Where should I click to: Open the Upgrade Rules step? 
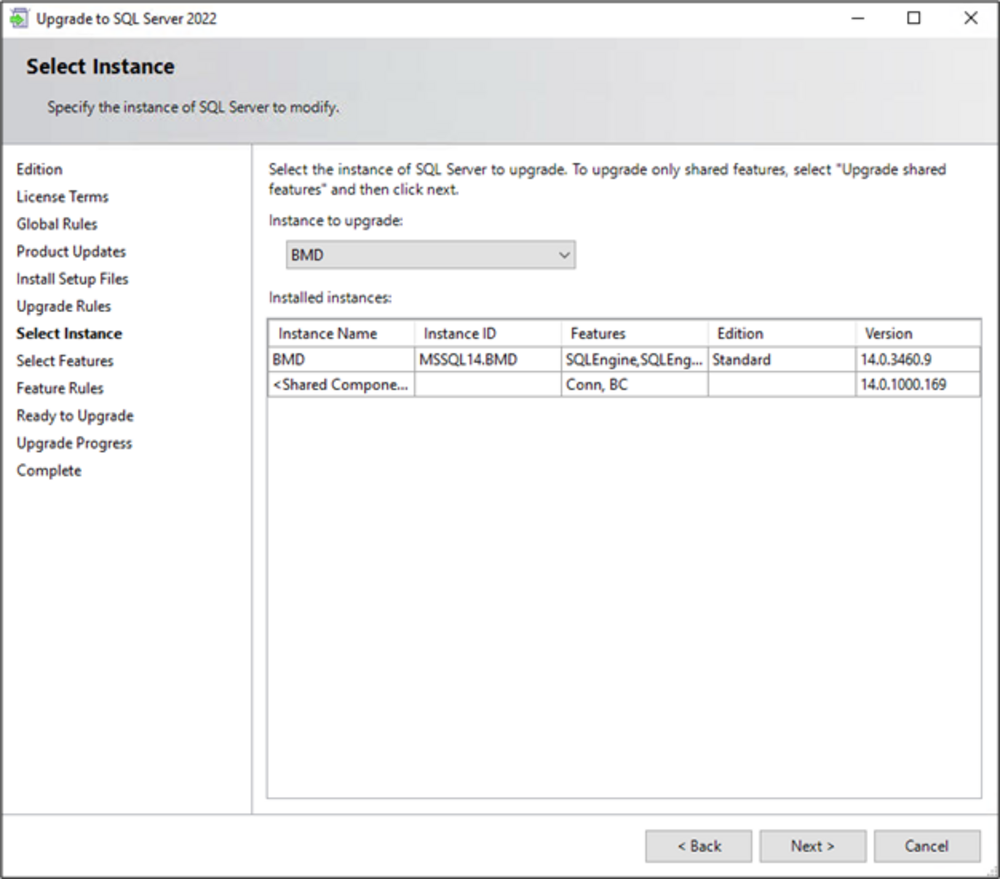64,306
